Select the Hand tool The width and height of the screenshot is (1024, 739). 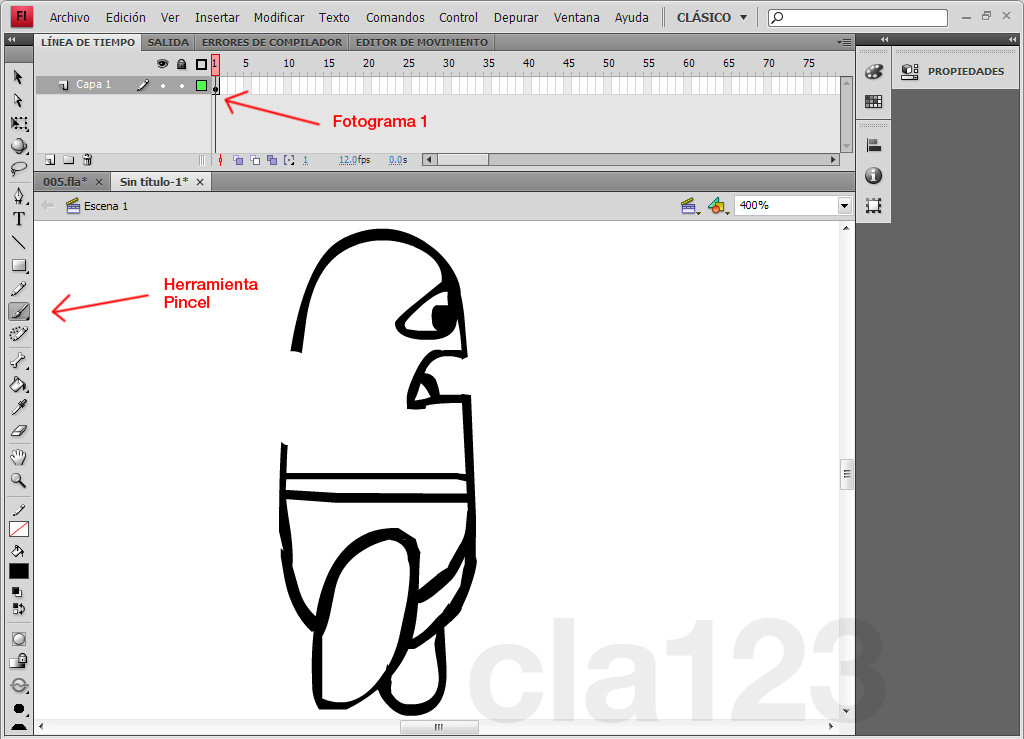tap(19, 457)
